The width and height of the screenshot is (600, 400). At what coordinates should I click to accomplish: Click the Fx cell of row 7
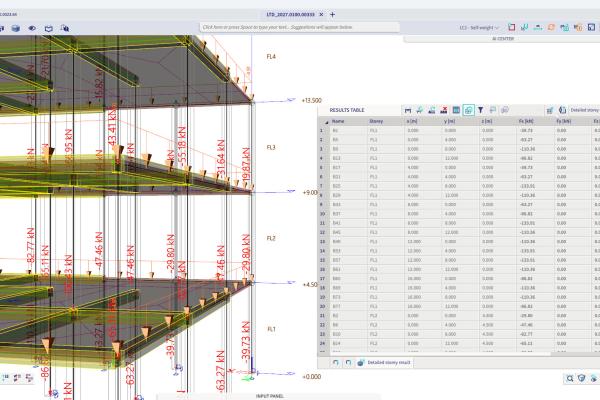point(535,186)
